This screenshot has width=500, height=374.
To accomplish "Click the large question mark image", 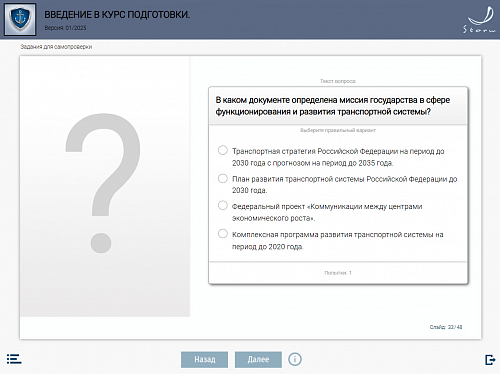I will (103, 183).
